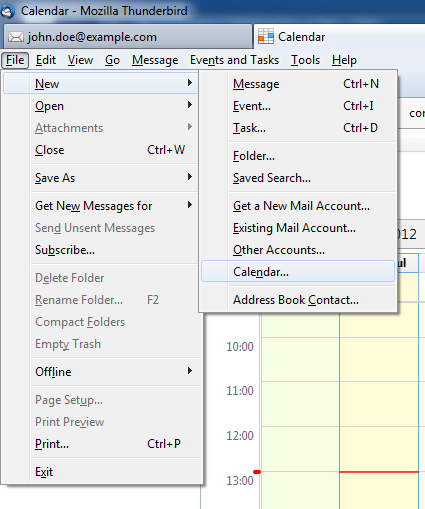This screenshot has height=509, width=425.
Task: Select Address Book Contact... entry
Action: coord(298,300)
